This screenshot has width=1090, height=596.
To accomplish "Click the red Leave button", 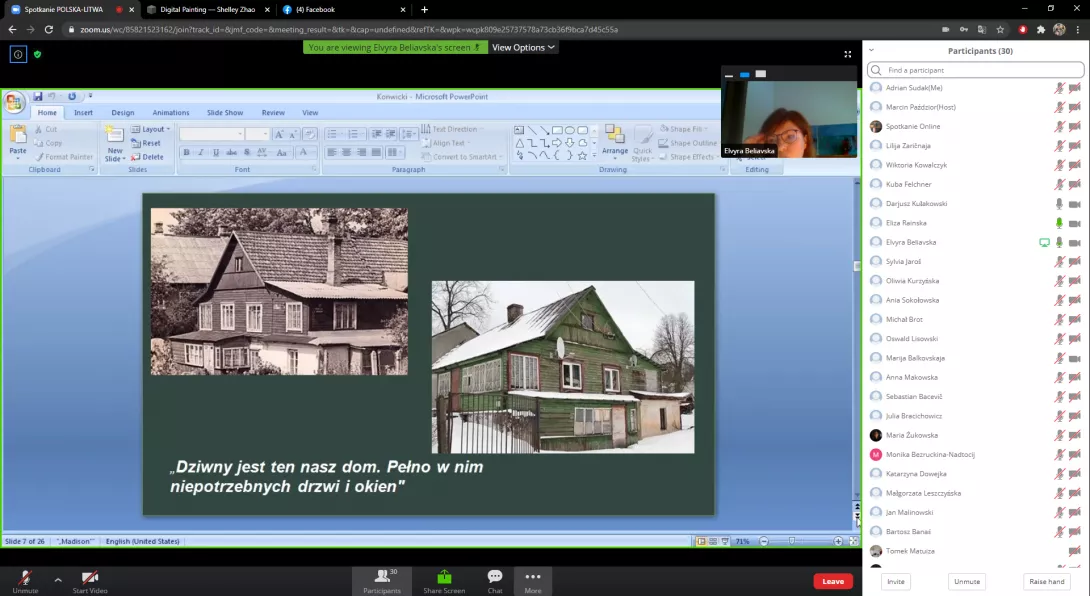I will click(833, 581).
